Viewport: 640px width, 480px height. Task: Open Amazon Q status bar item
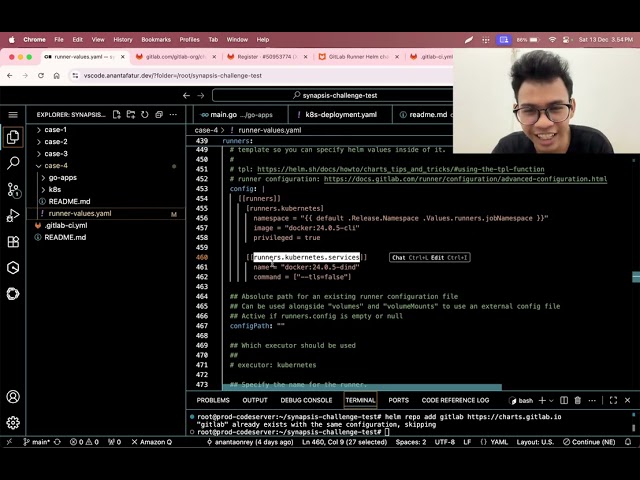click(151, 442)
